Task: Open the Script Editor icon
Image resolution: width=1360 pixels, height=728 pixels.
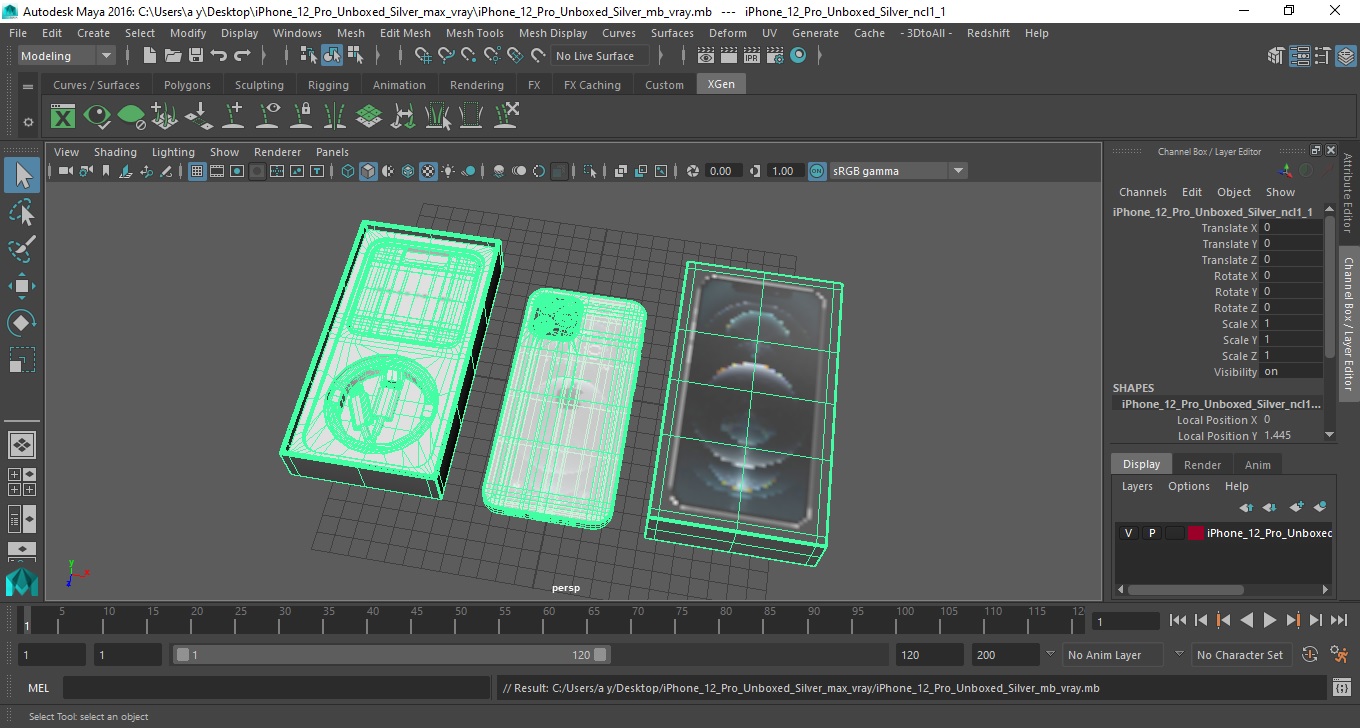Action: pos(1342,688)
